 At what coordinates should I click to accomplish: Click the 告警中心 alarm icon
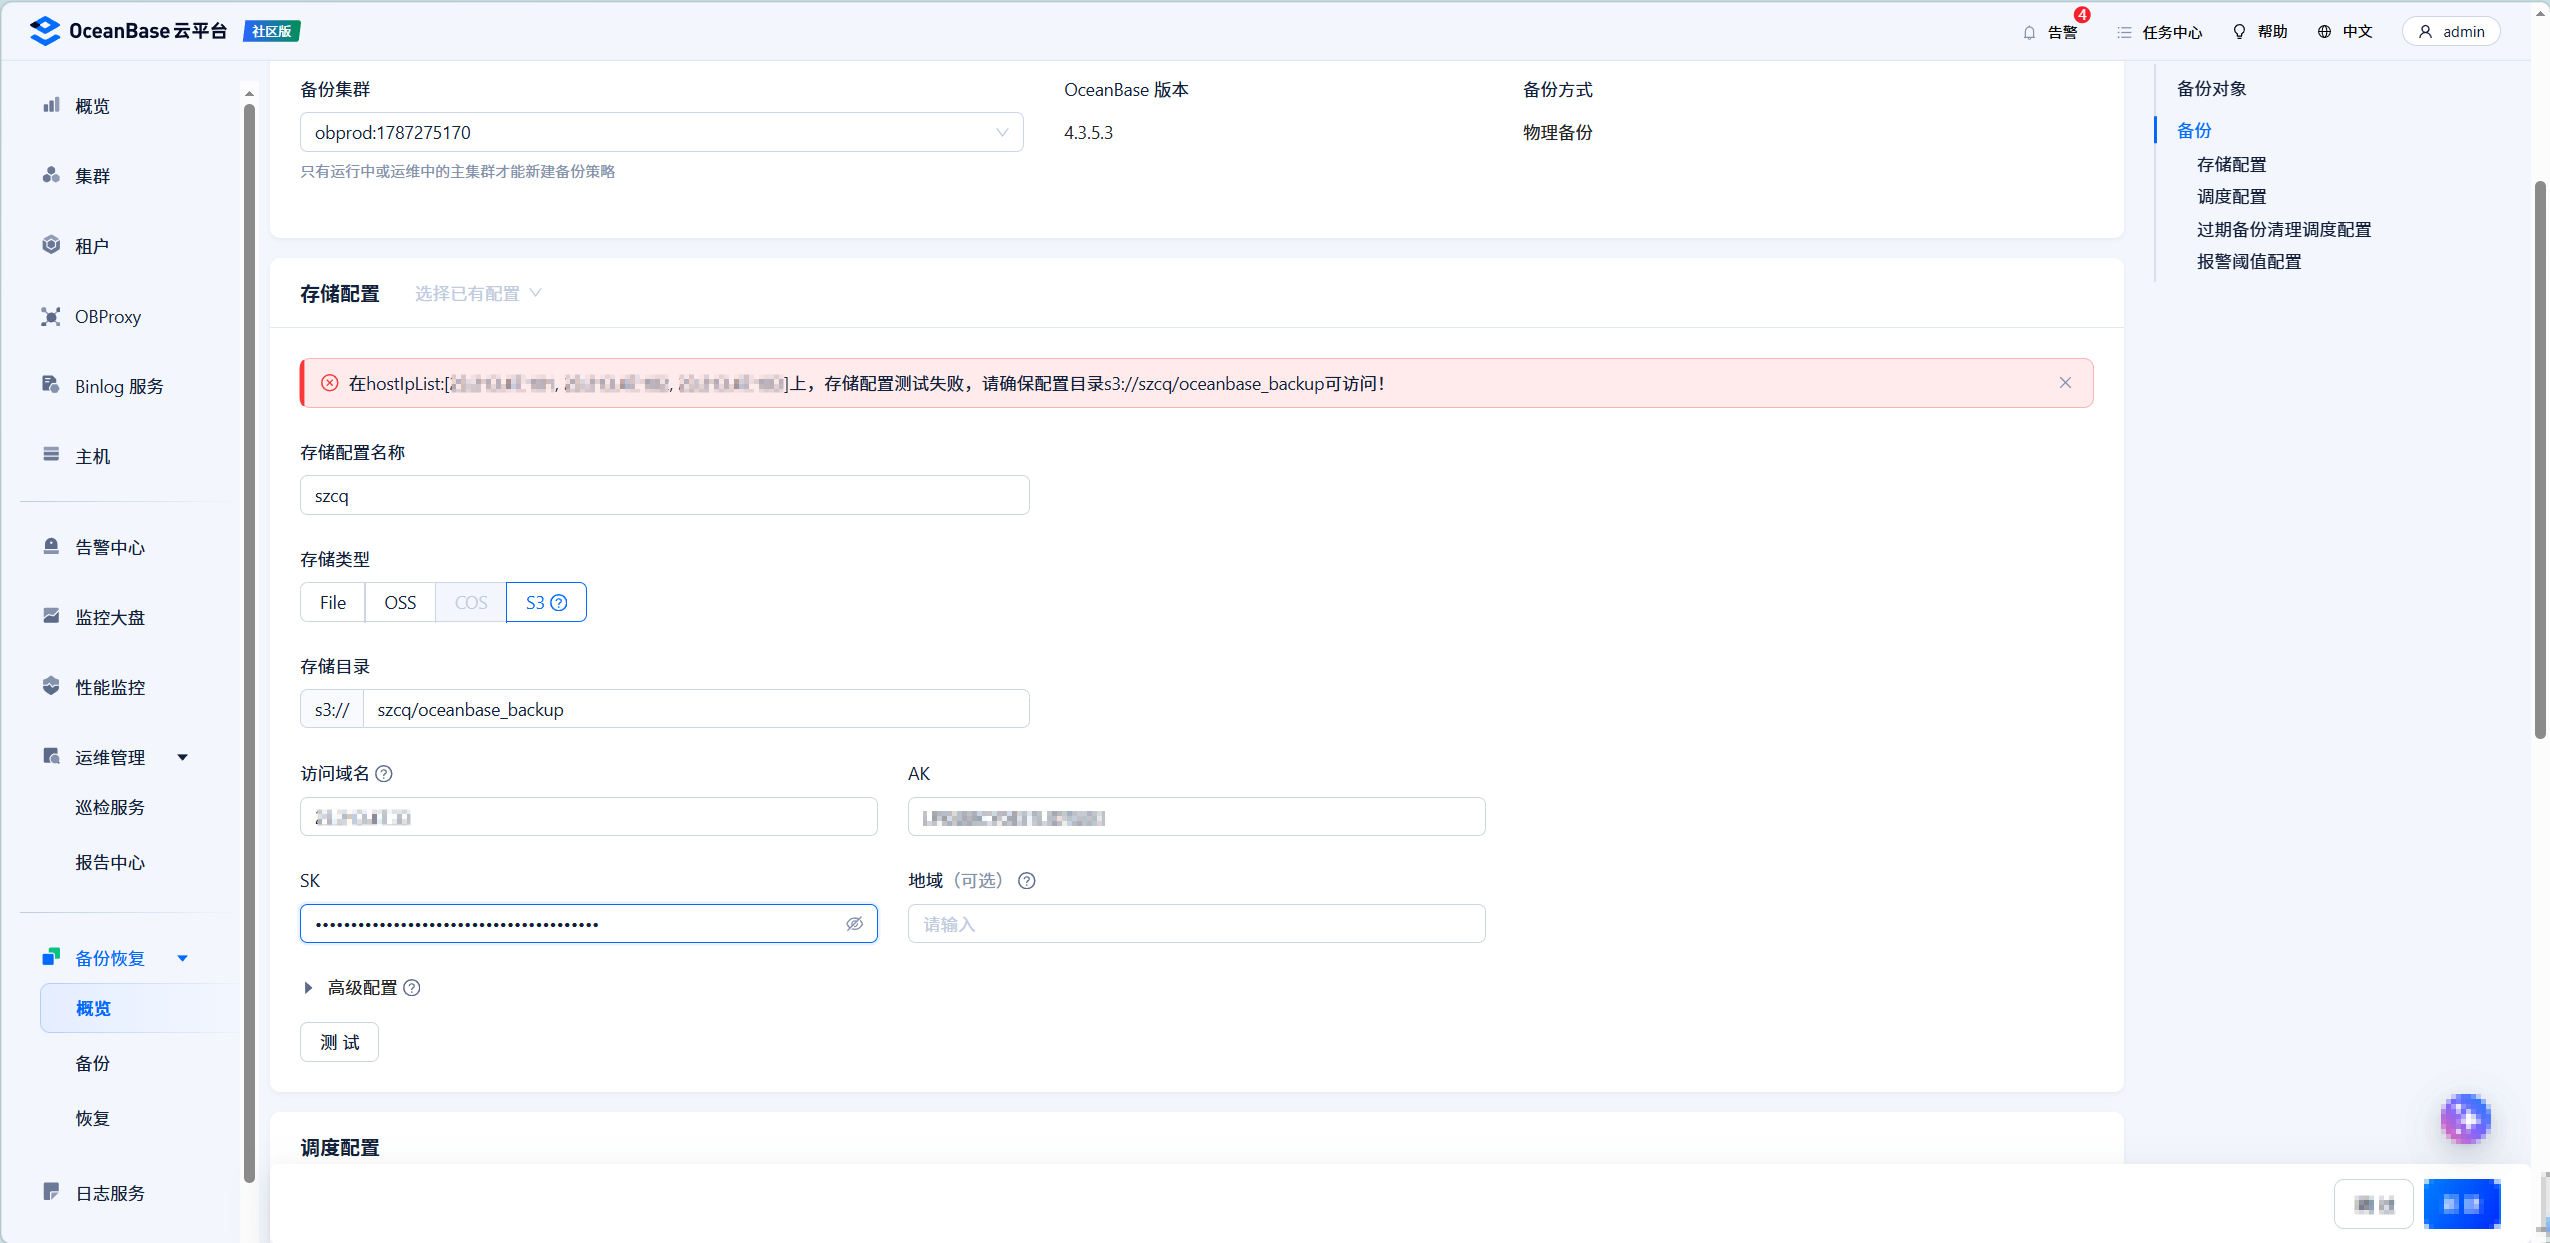[x=51, y=546]
